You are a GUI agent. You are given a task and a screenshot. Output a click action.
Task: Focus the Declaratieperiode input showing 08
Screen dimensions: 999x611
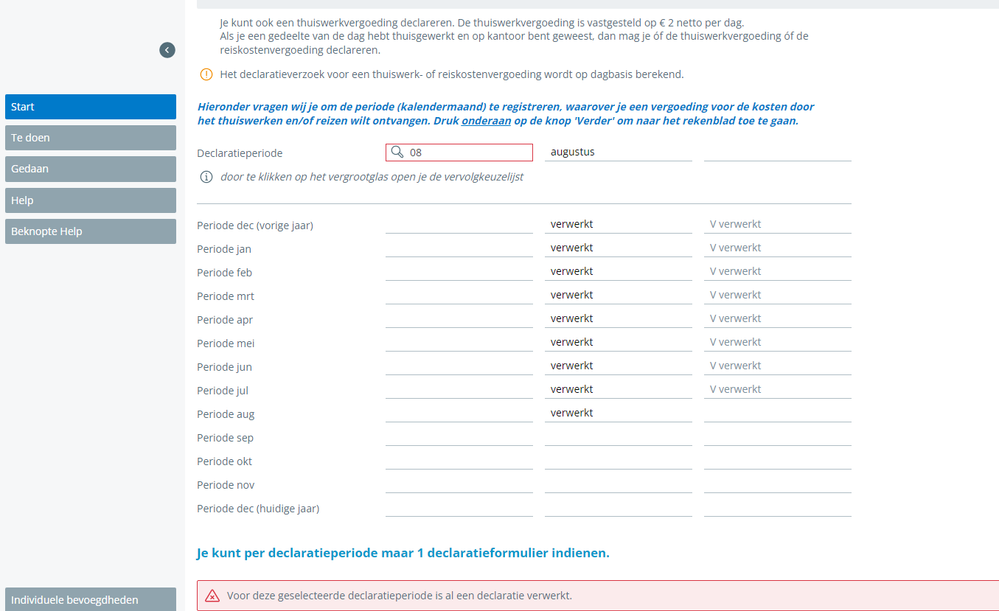[459, 152]
